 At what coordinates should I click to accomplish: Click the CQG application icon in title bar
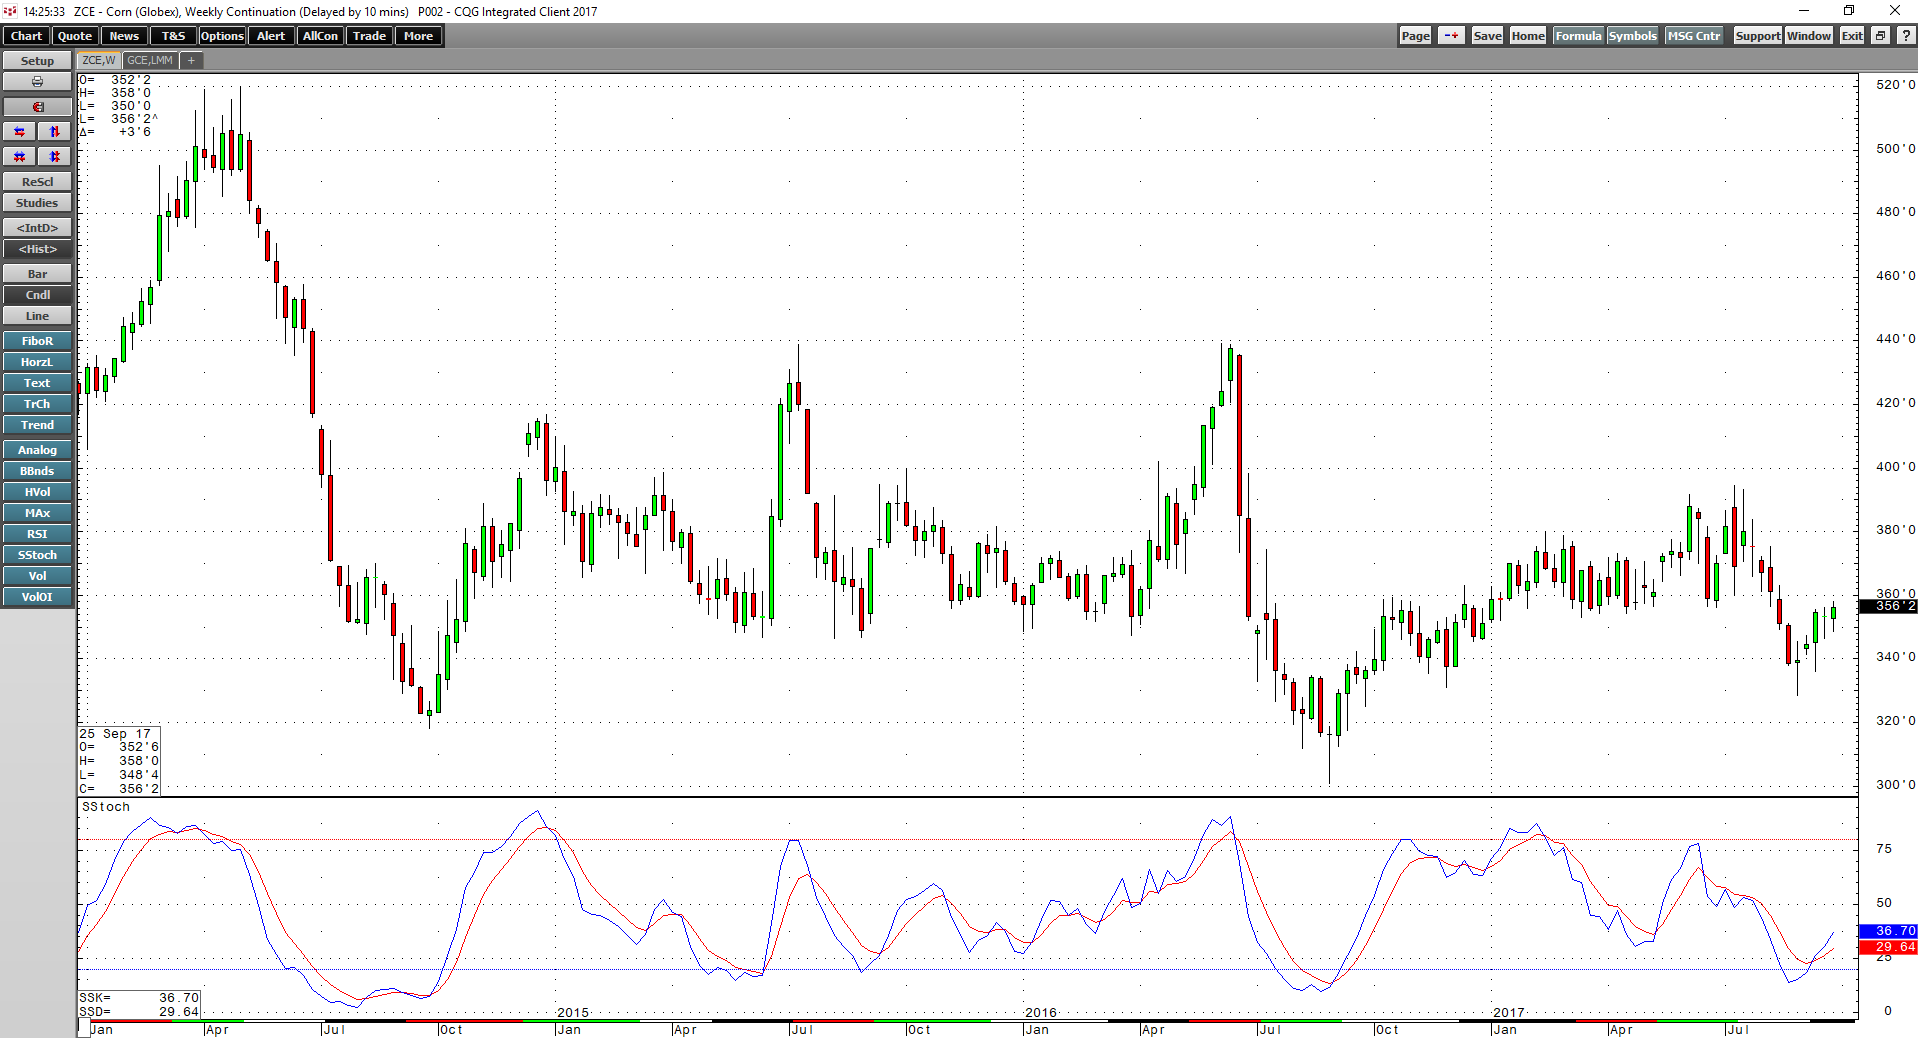click(10, 11)
